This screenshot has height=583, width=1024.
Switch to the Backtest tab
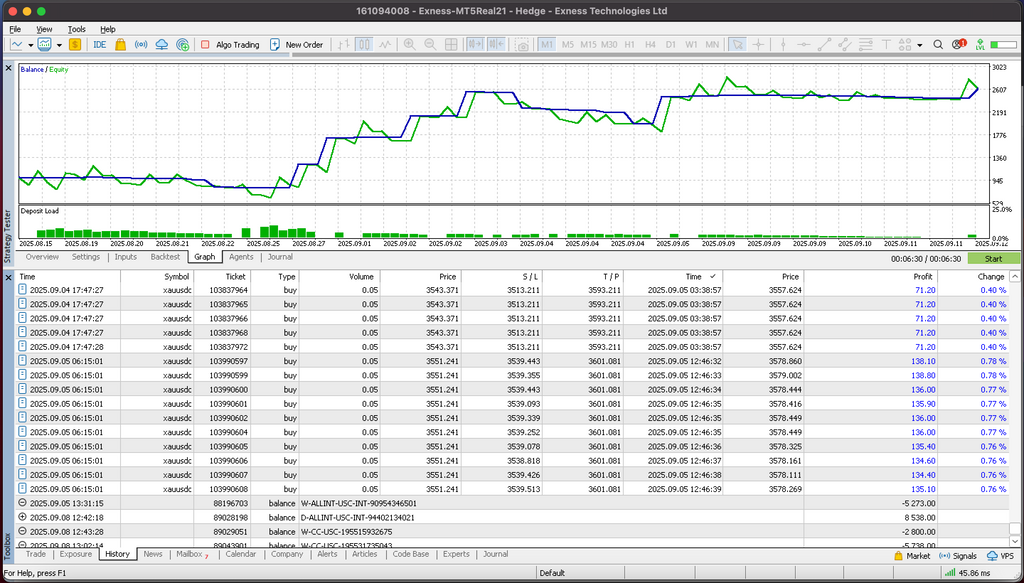pyautogui.click(x=165, y=257)
